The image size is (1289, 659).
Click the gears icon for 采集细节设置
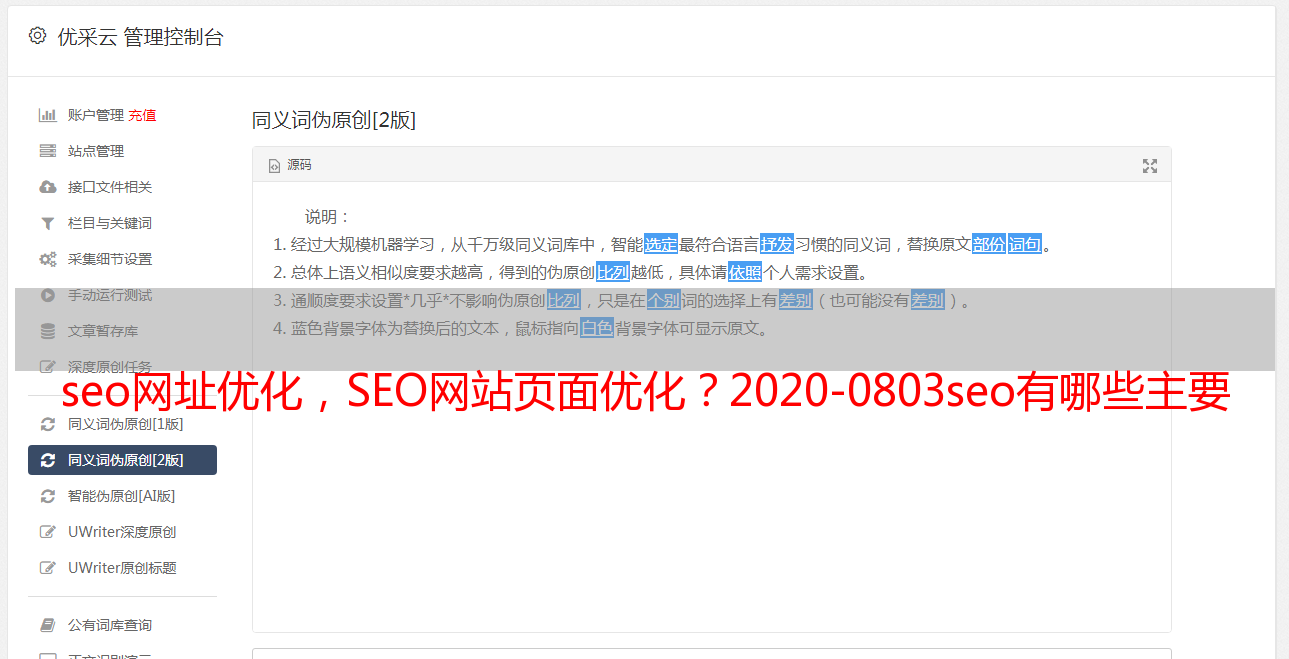click(47, 259)
